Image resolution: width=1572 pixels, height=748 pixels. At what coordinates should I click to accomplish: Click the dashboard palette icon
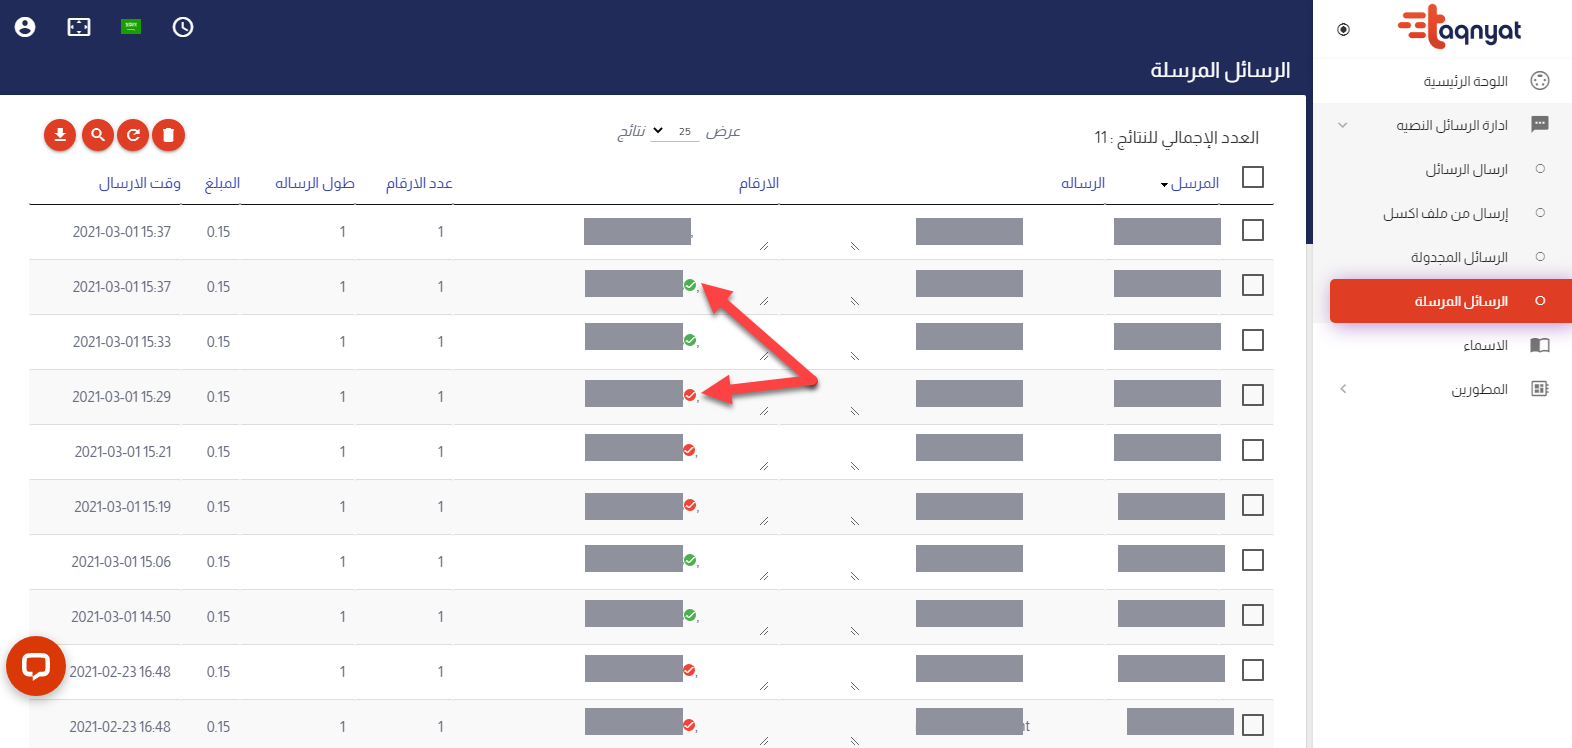[x=1540, y=81]
